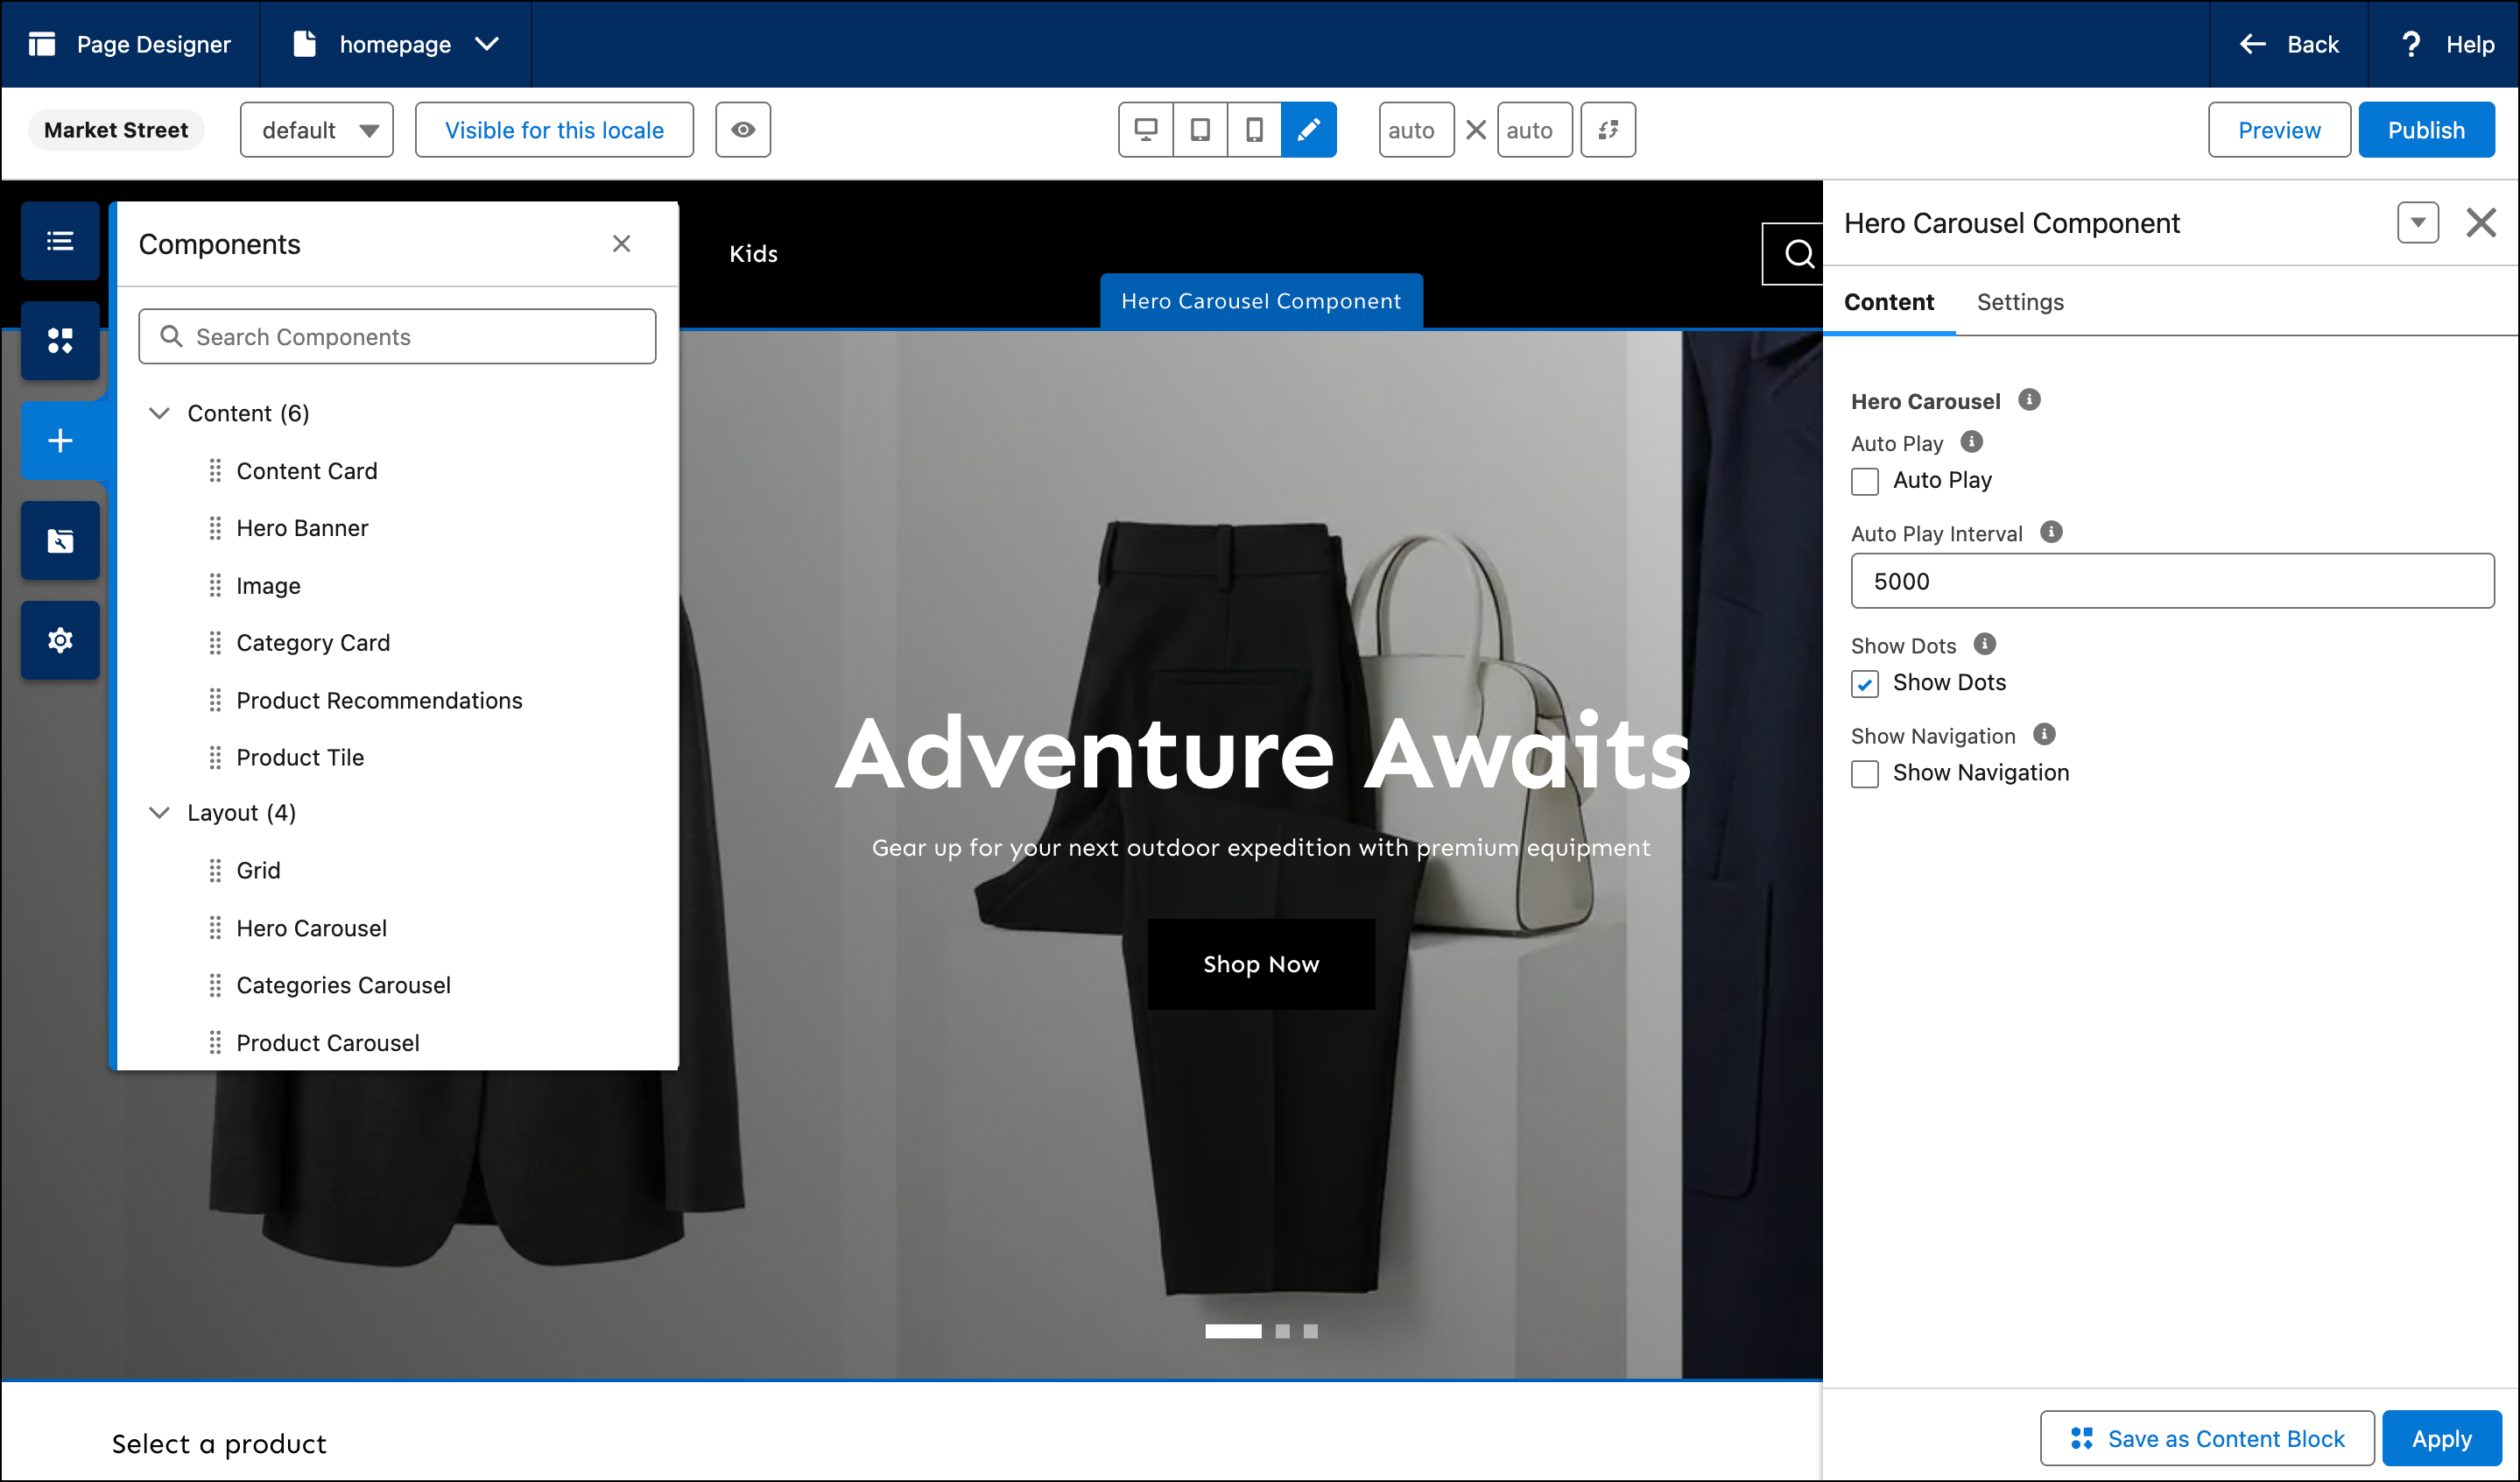Click the storefront search magnifier icon
This screenshot has height=1482, width=2520.
[1799, 254]
